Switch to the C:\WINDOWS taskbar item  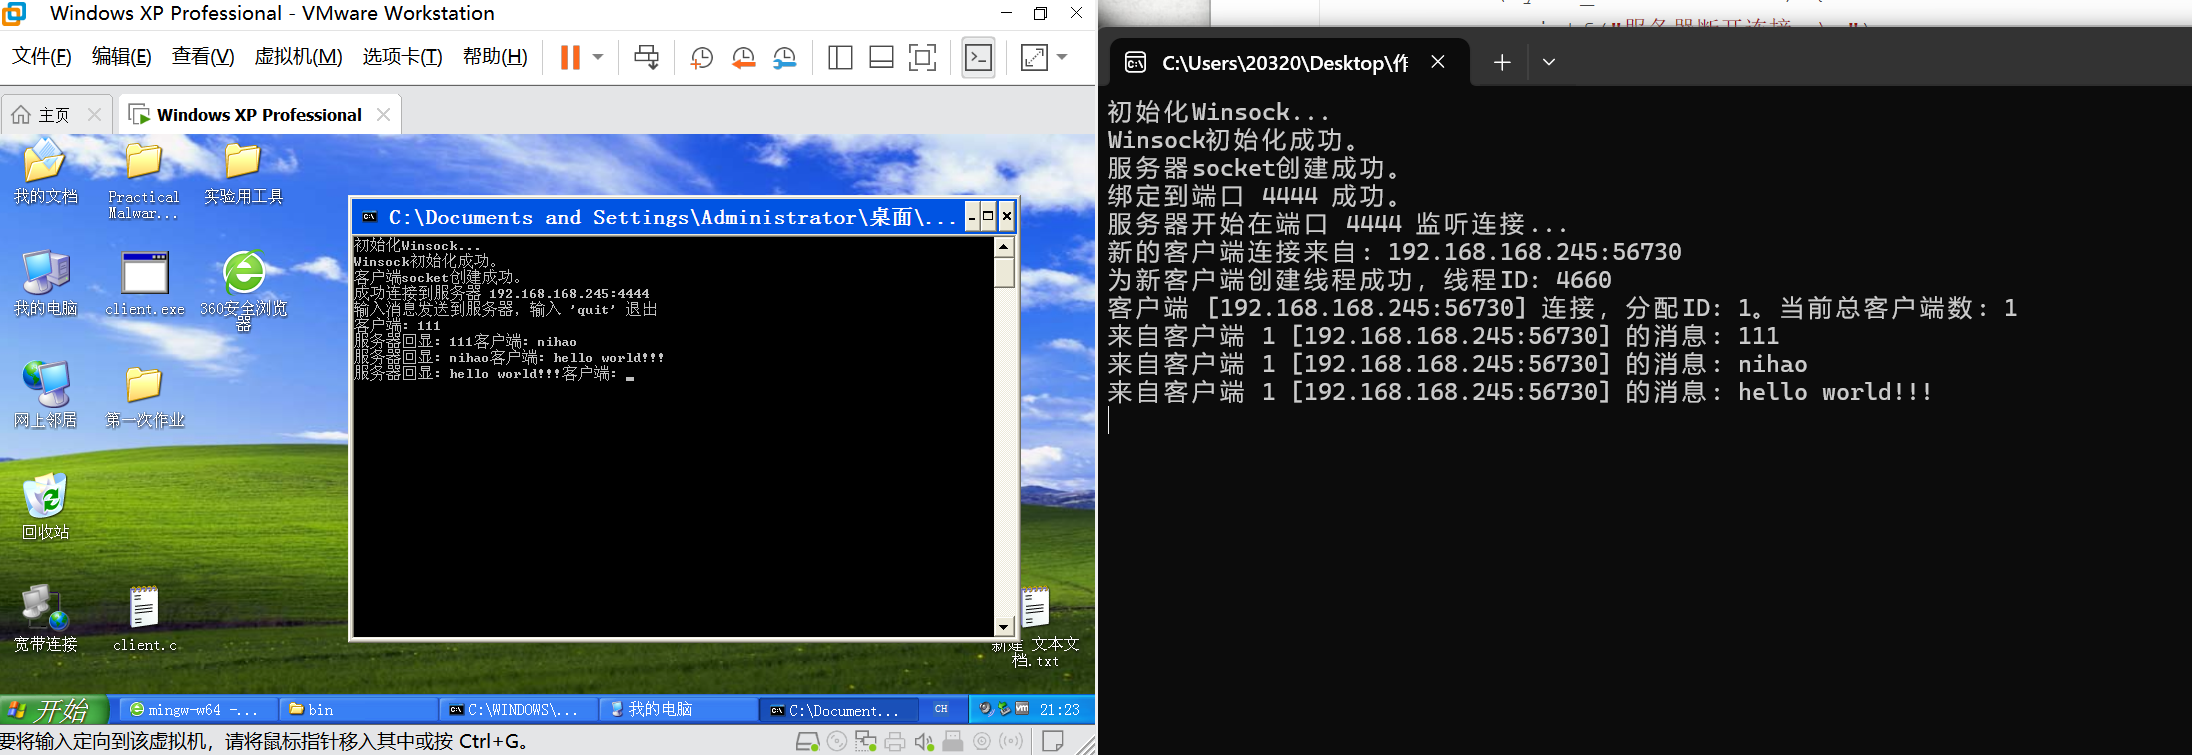click(518, 710)
